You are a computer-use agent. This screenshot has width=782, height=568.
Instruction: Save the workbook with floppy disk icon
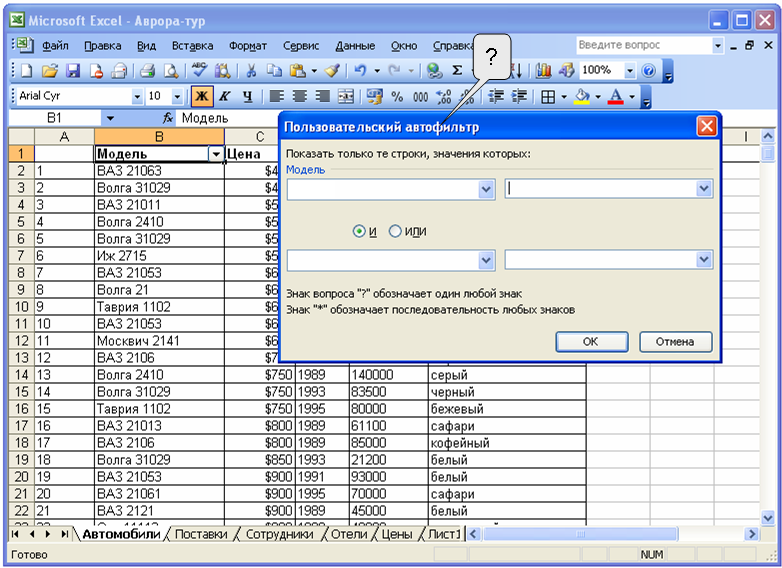73,71
